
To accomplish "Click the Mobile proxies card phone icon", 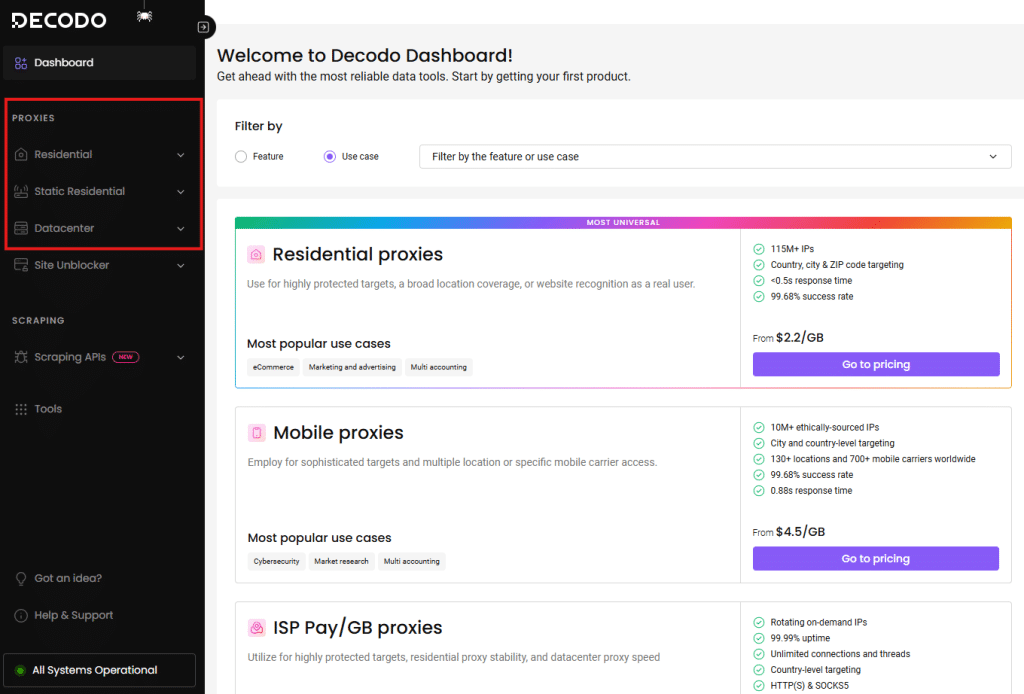I will click(257, 433).
